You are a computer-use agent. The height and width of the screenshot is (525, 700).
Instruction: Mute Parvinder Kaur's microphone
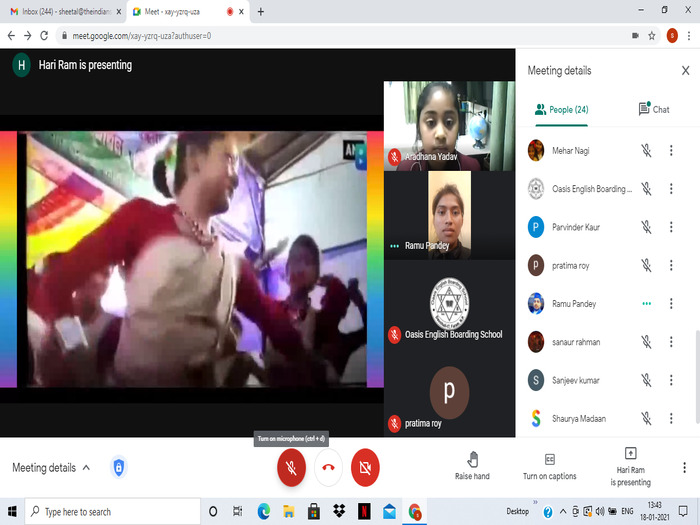(646, 227)
